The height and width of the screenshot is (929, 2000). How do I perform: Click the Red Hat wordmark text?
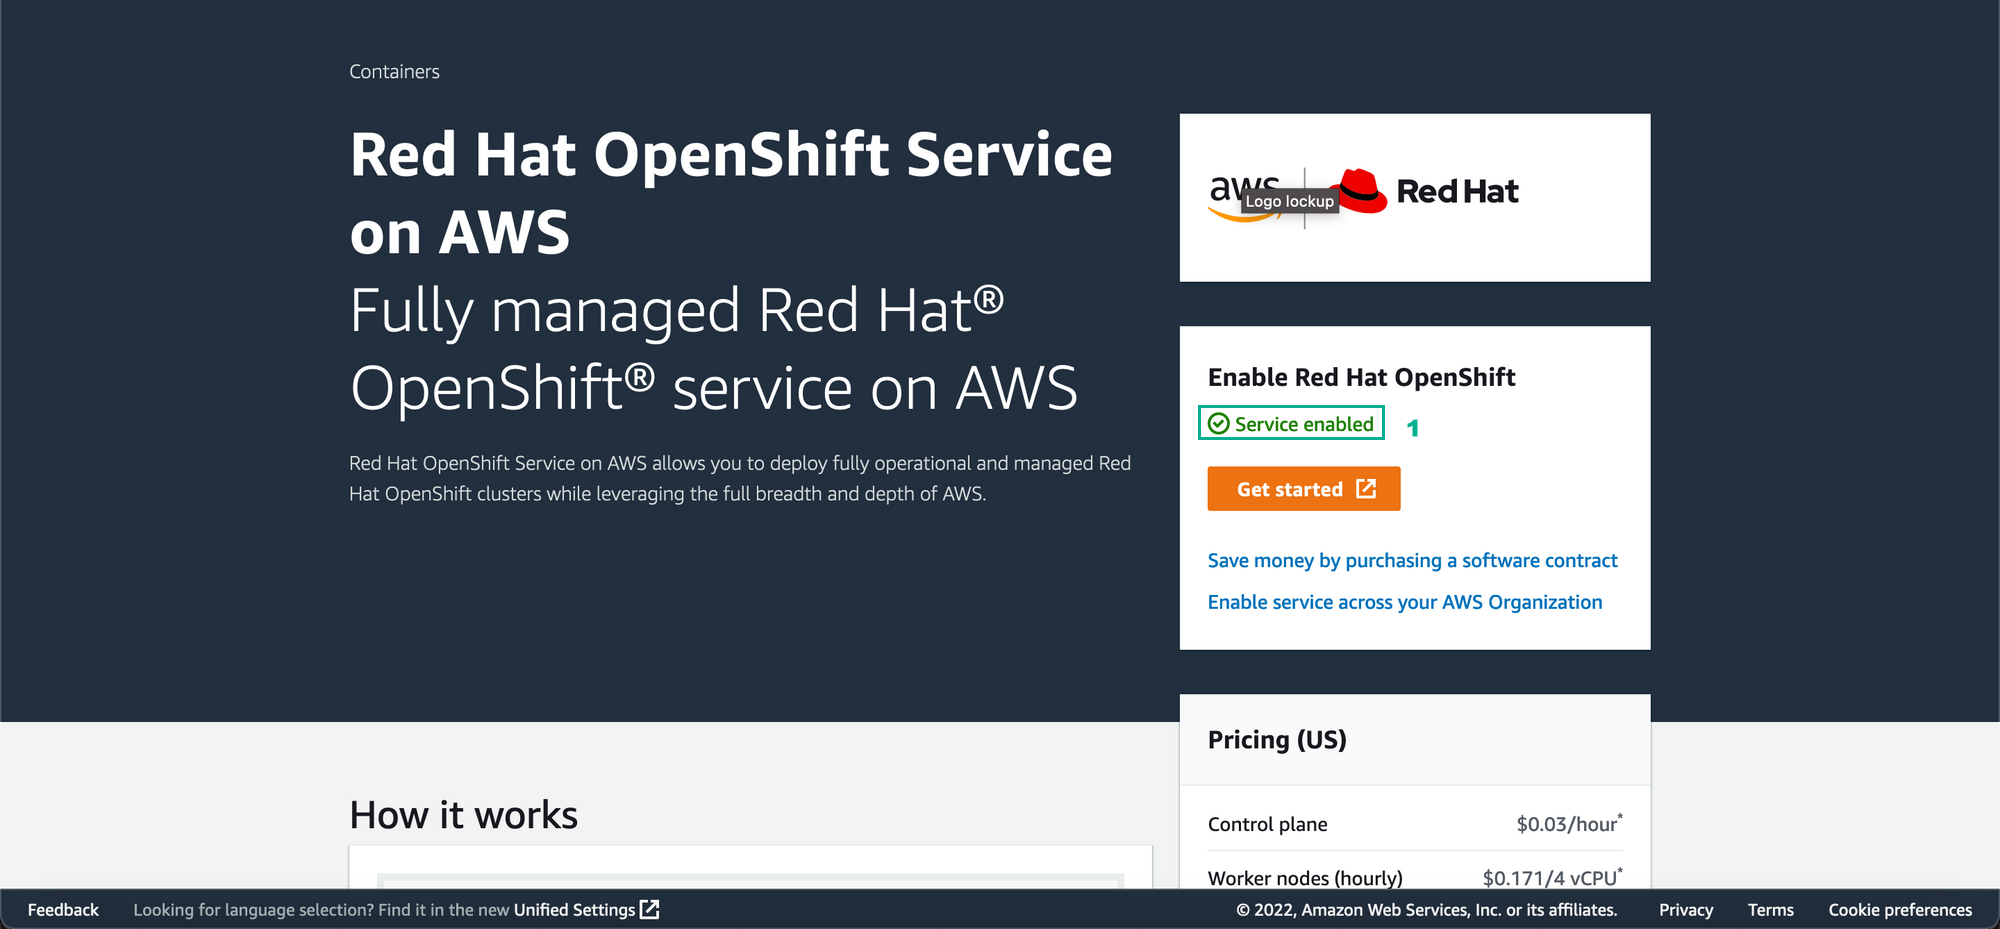click(1457, 191)
